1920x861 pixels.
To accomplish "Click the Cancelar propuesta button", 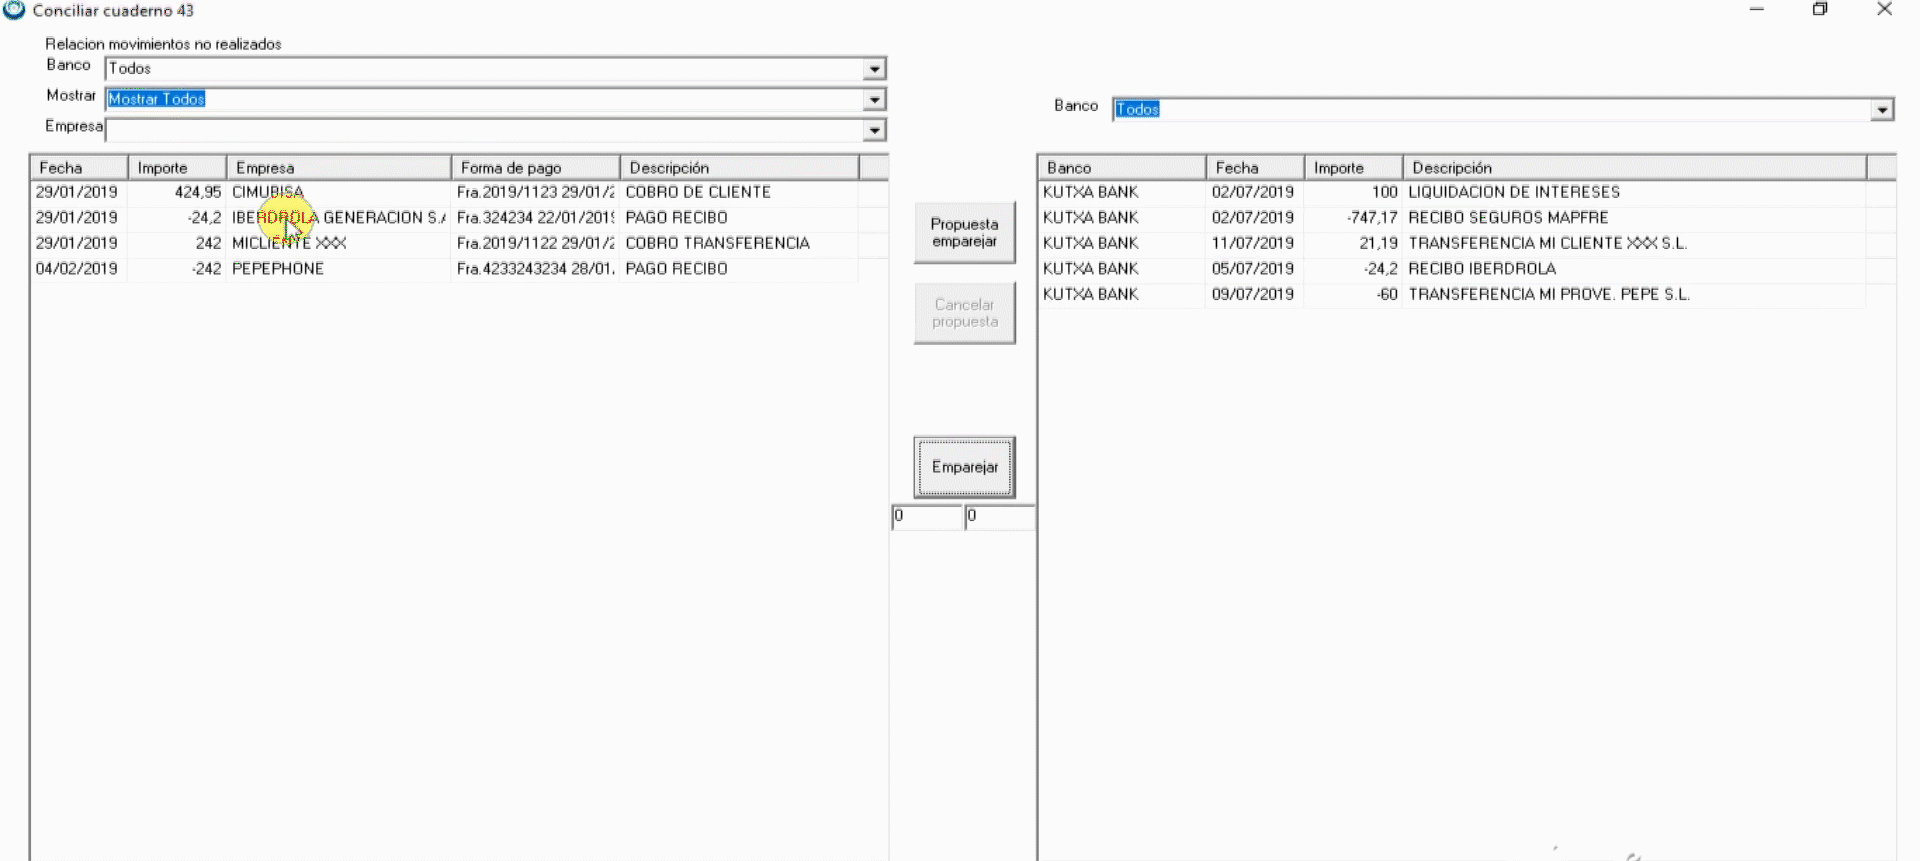I will click(x=964, y=313).
